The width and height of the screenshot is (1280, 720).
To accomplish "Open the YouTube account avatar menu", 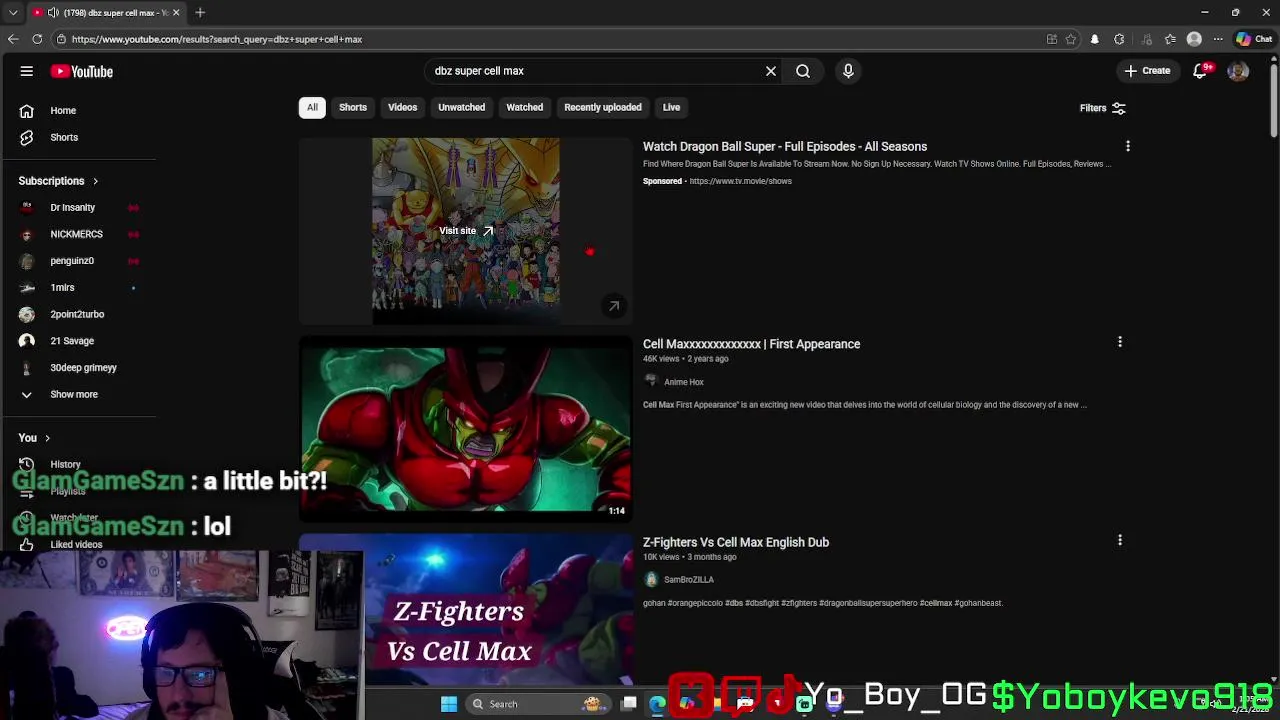I will pos(1238,71).
